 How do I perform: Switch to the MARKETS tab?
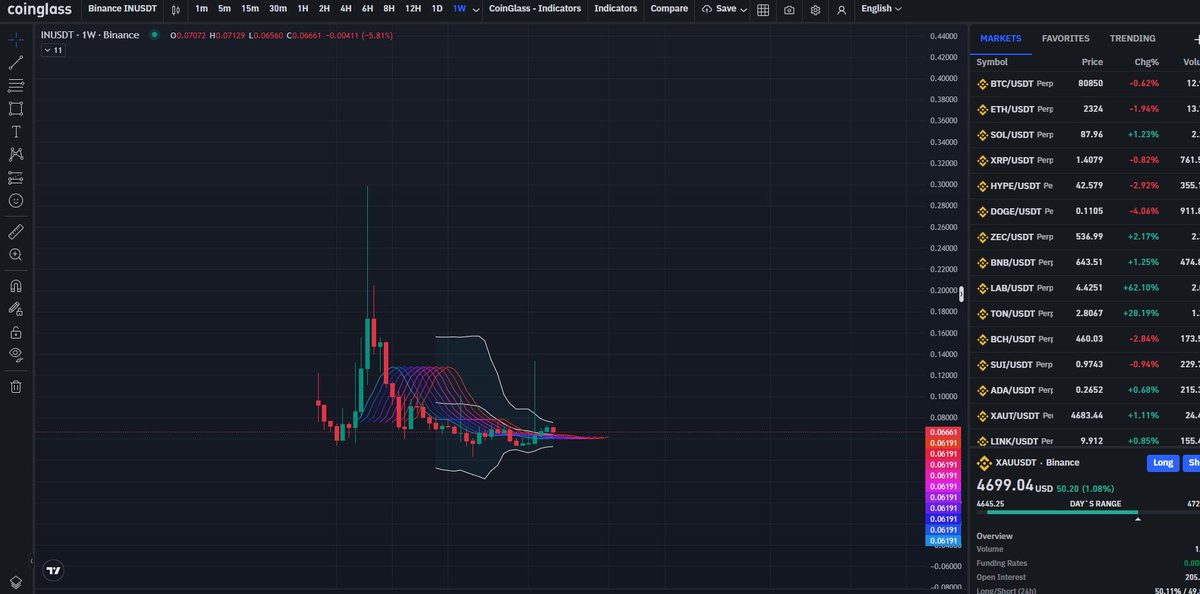pyautogui.click(x=1000, y=38)
